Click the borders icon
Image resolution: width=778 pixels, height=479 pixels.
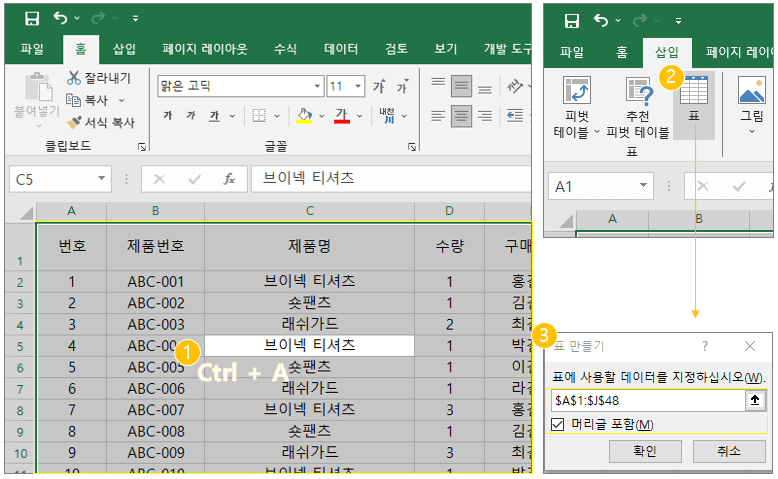[259, 116]
